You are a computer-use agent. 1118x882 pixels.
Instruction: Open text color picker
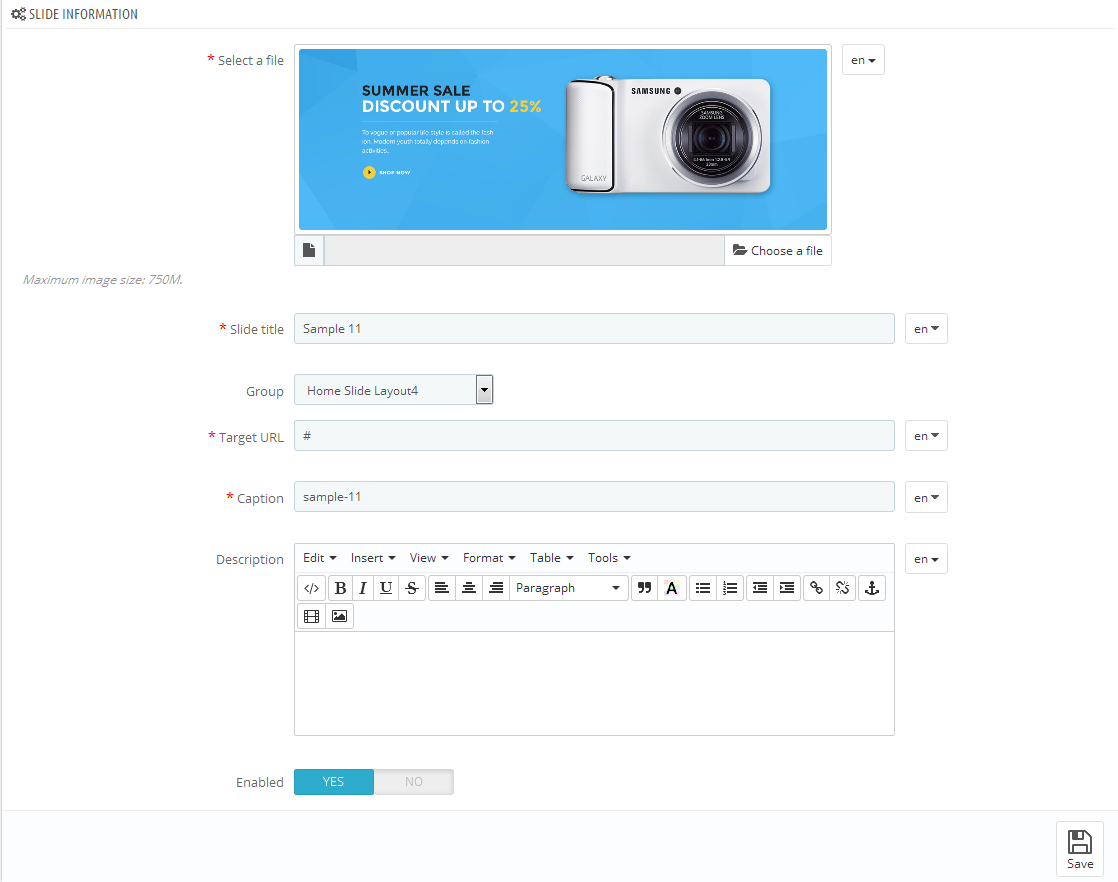click(x=672, y=588)
